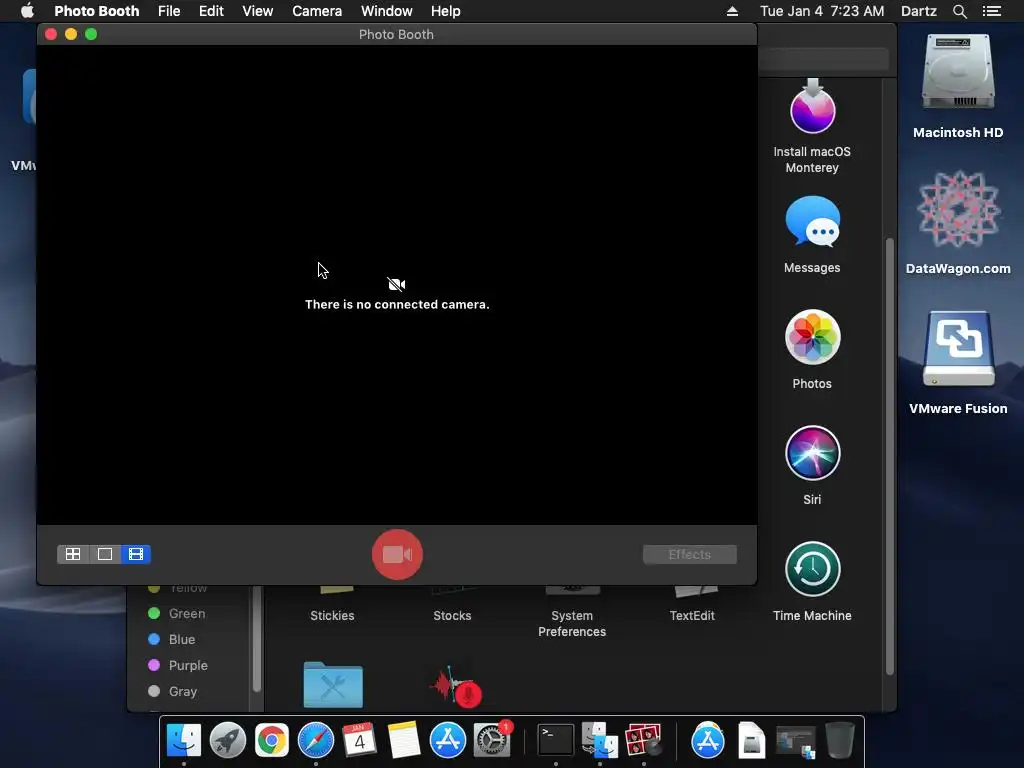Click the date and time in menu bar
This screenshot has height=768, width=1024.
click(822, 11)
